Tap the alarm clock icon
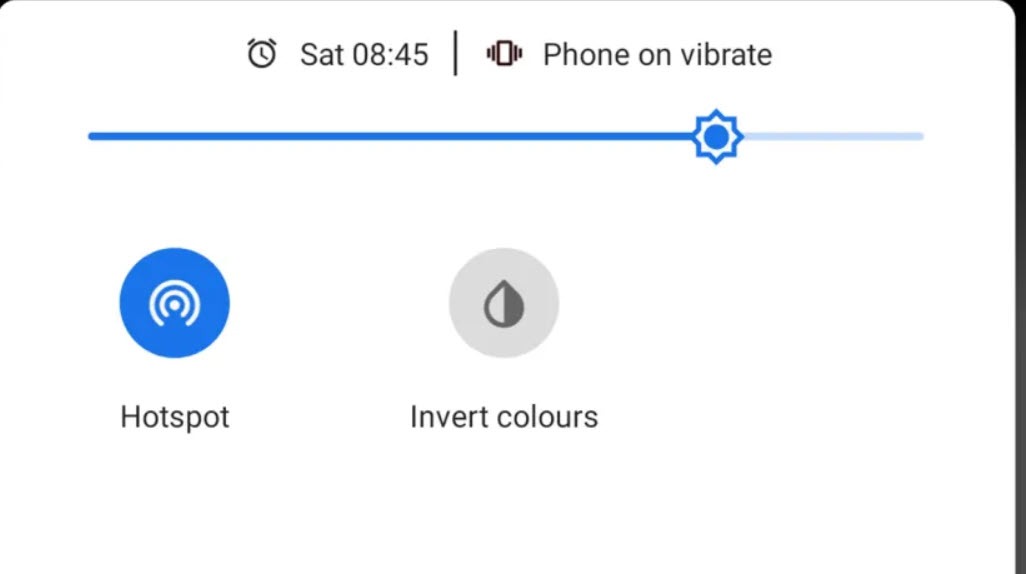Screen dimensions: 1026x574 [262, 53]
